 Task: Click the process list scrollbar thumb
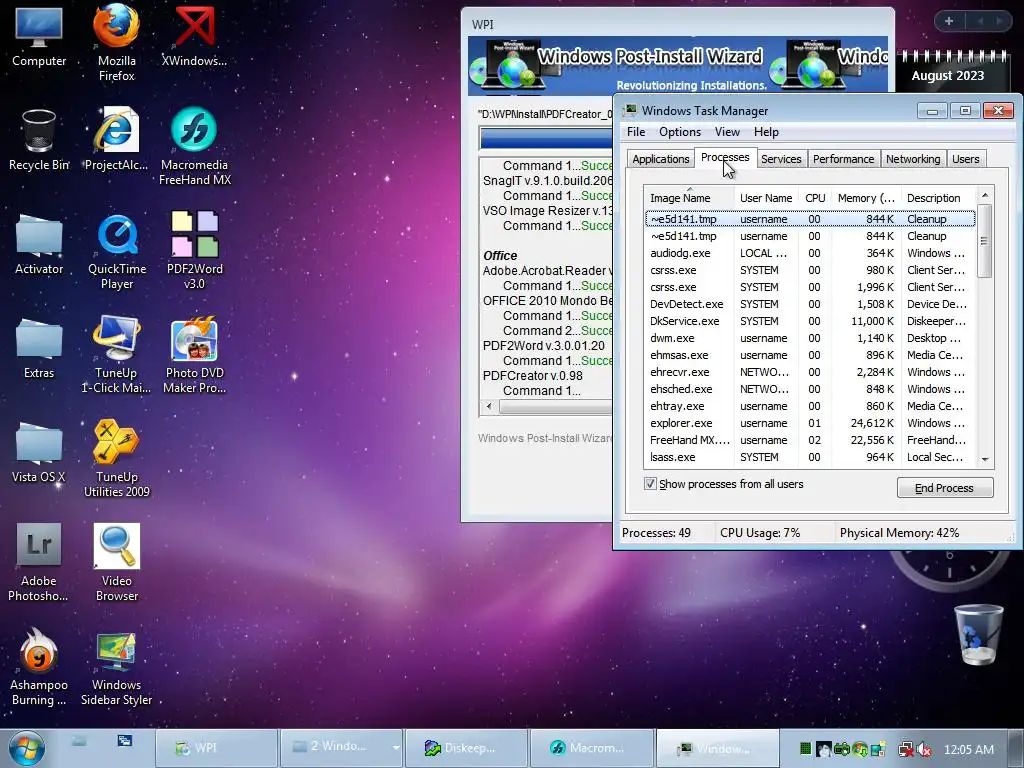[x=985, y=241]
